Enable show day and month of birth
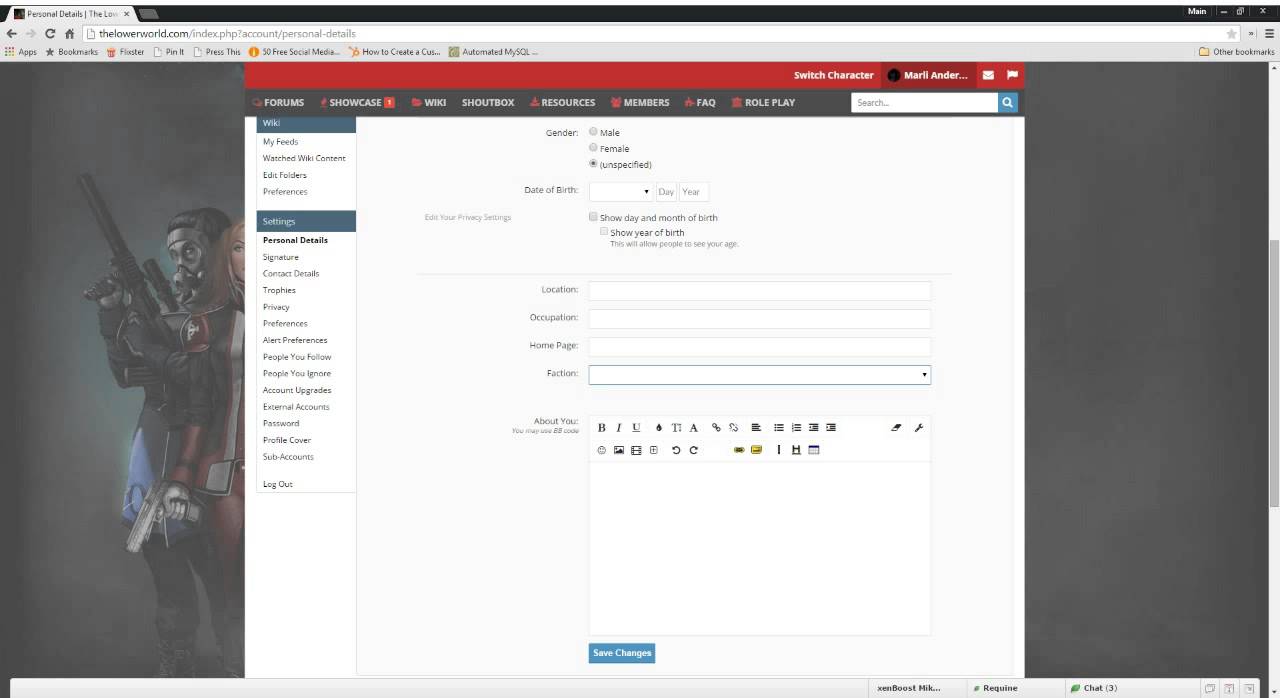Image resolution: width=1280 pixels, height=698 pixels. [x=593, y=216]
